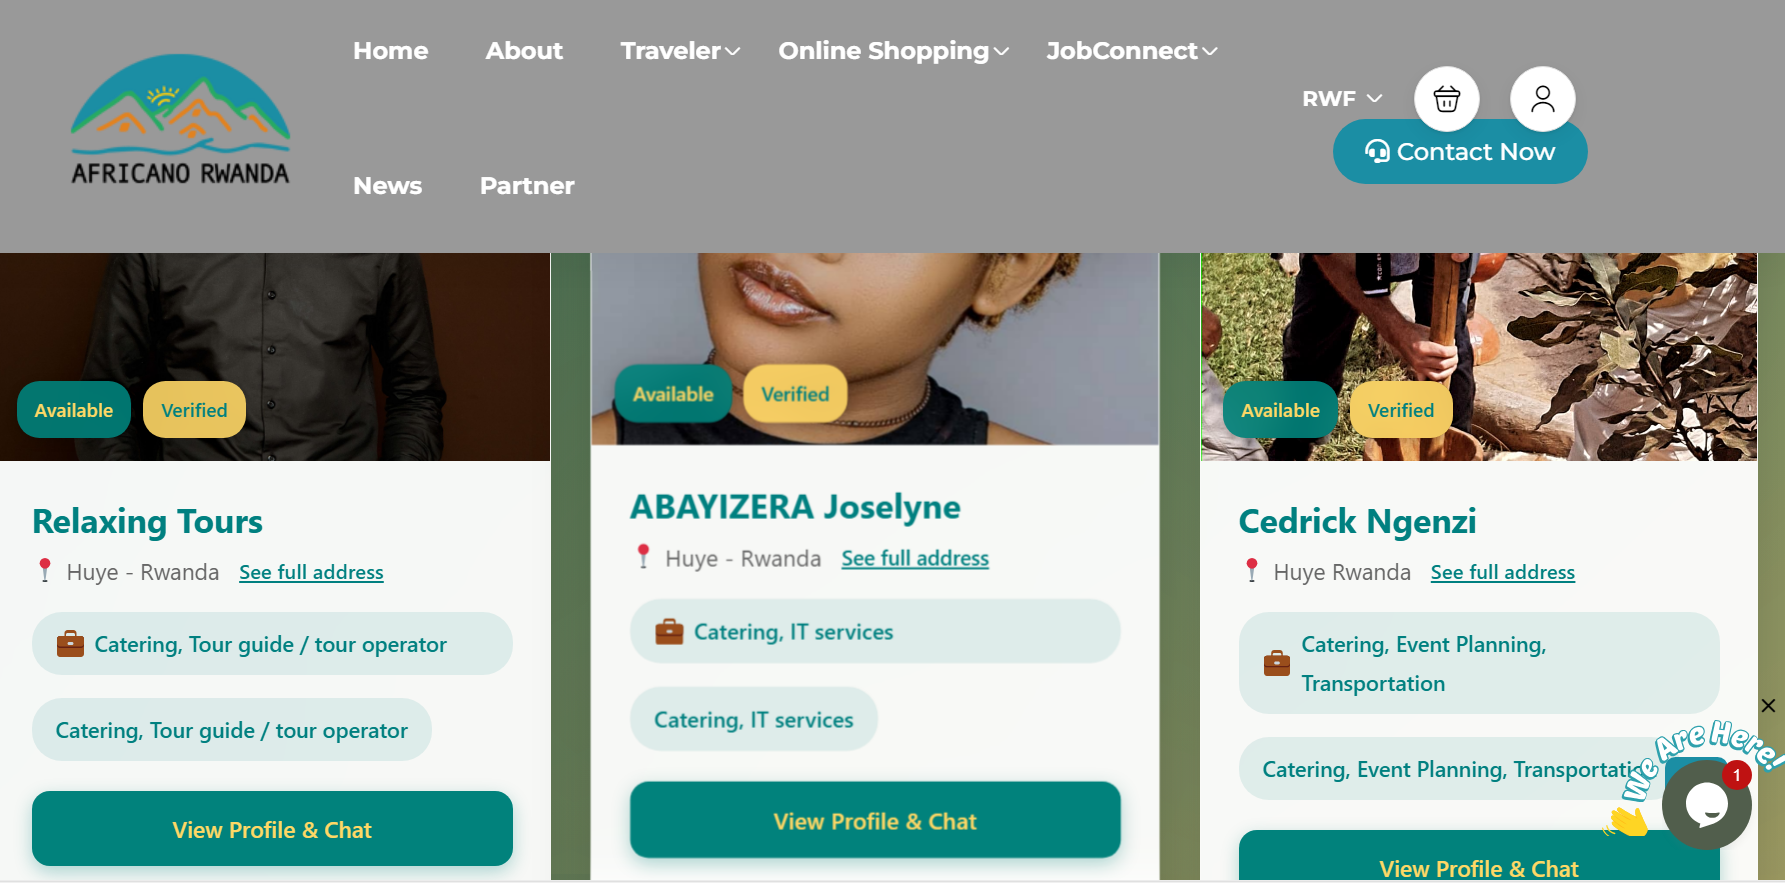Click location pin on Cedrick Ngenzi card
Viewport: 1785px width, 883px height.
[1251, 571]
